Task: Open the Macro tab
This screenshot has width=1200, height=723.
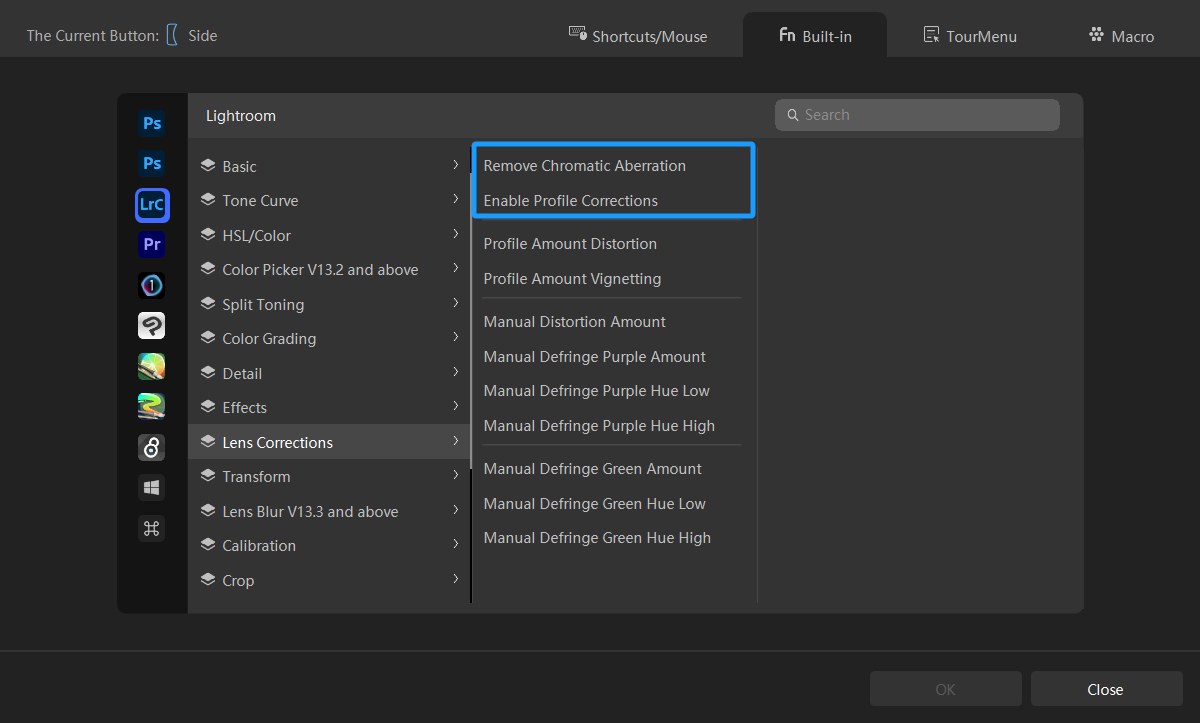Action: tap(1121, 35)
